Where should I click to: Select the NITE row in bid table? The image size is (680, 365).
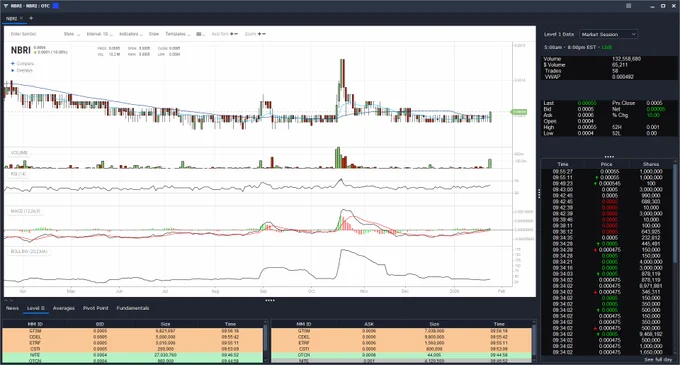click(132, 355)
